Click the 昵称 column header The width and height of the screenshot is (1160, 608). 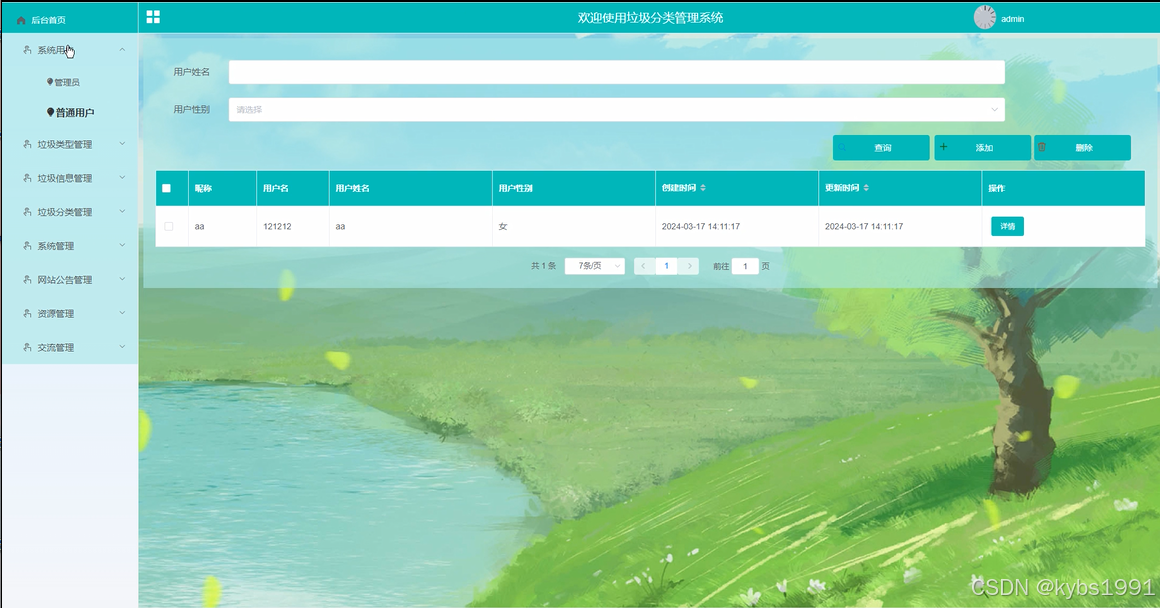point(203,188)
